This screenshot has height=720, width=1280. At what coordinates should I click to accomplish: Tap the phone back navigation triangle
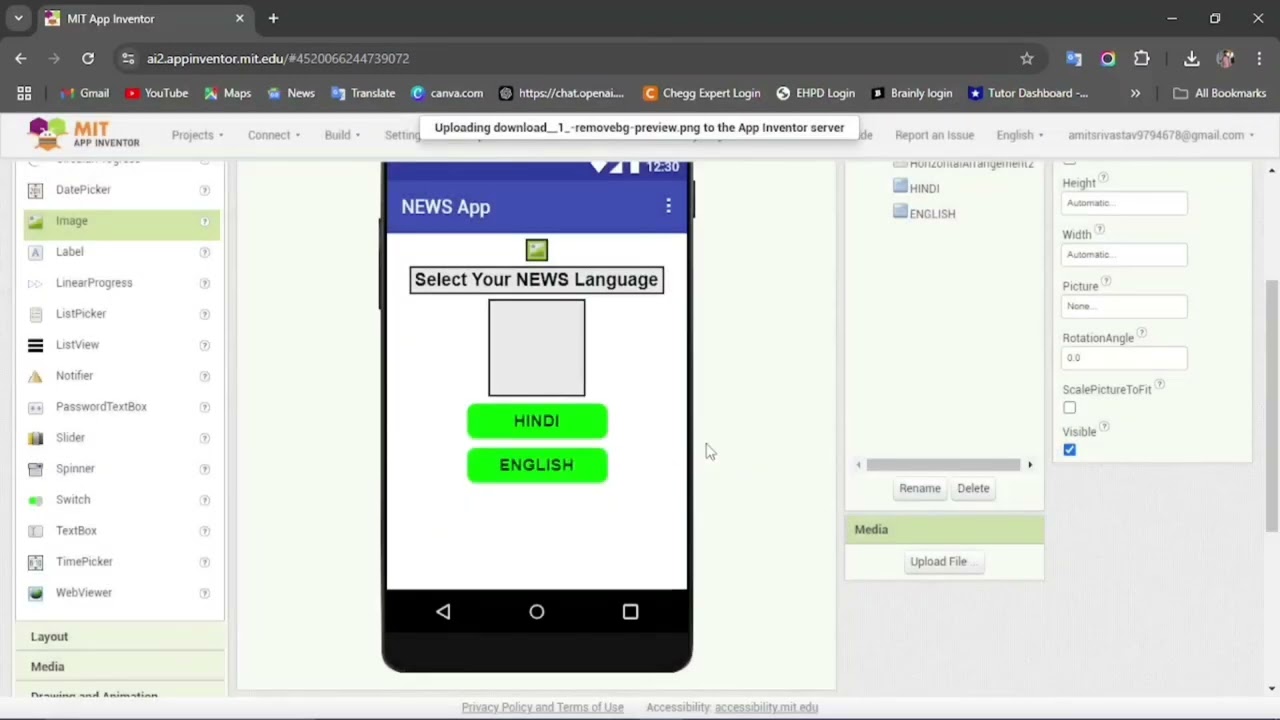point(443,611)
